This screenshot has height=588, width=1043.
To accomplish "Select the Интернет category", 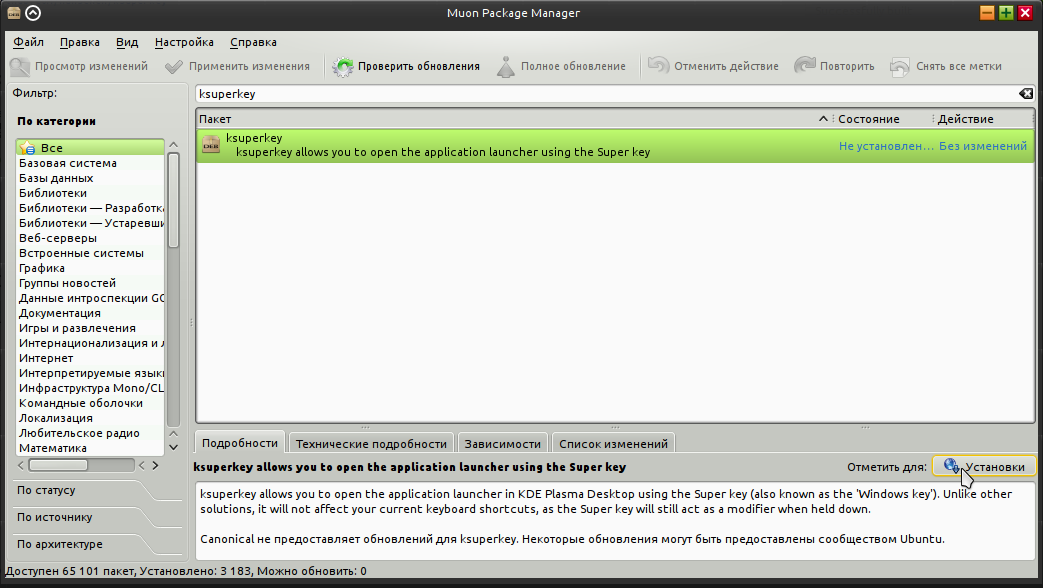I will pos(90,358).
